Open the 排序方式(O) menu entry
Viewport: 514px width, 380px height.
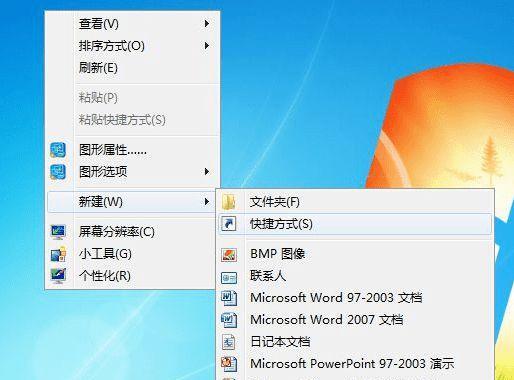tap(133, 46)
